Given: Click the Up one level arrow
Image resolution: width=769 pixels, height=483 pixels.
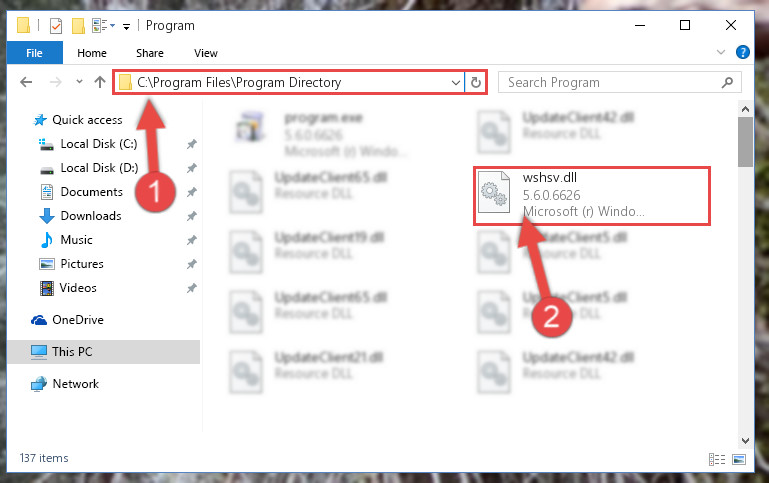Looking at the screenshot, I should coord(100,82).
